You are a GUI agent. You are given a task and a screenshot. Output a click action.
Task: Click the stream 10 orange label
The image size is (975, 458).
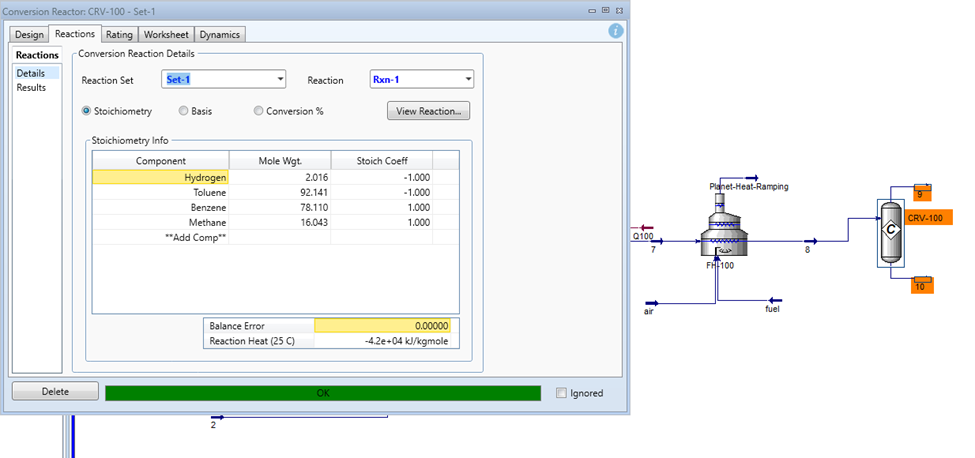point(922,286)
